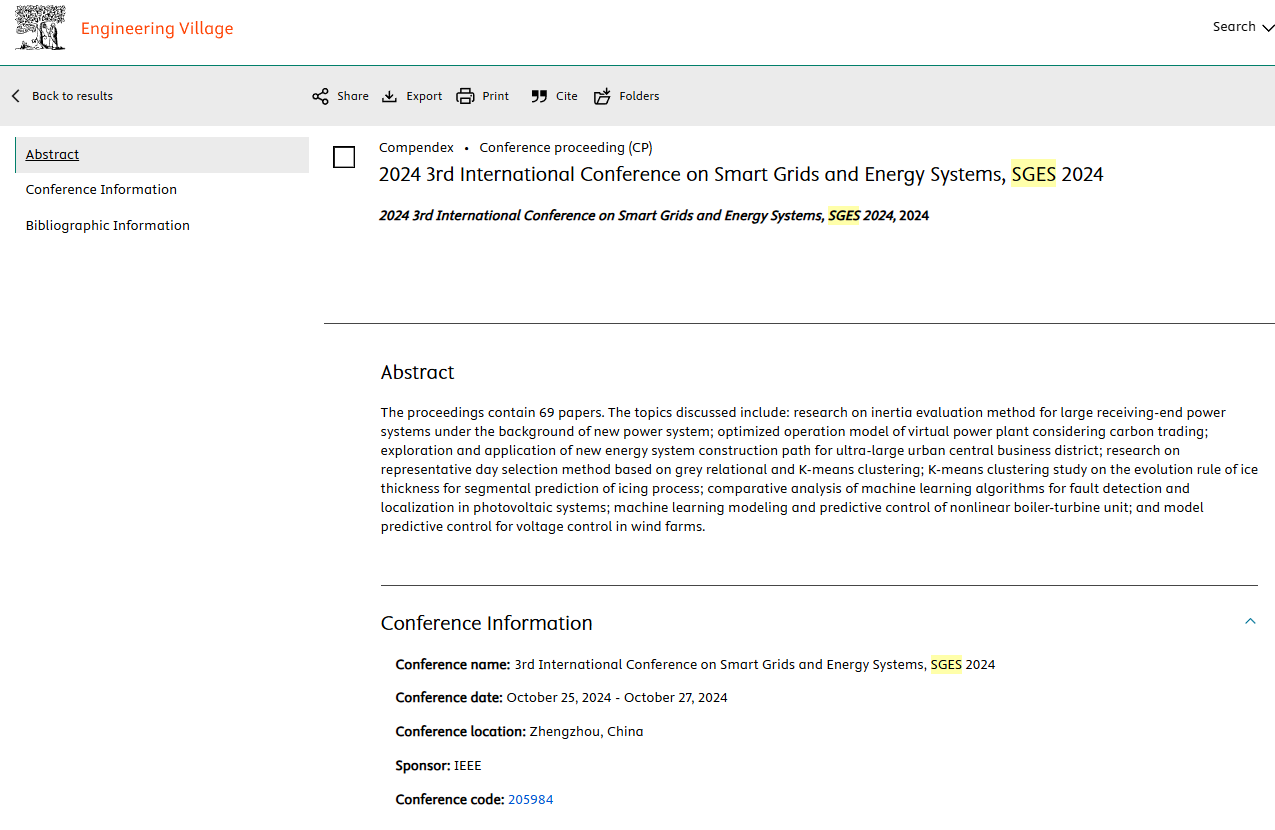The image size is (1275, 830).
Task: Click the Sponsor IEEE value
Action: pos(468,765)
